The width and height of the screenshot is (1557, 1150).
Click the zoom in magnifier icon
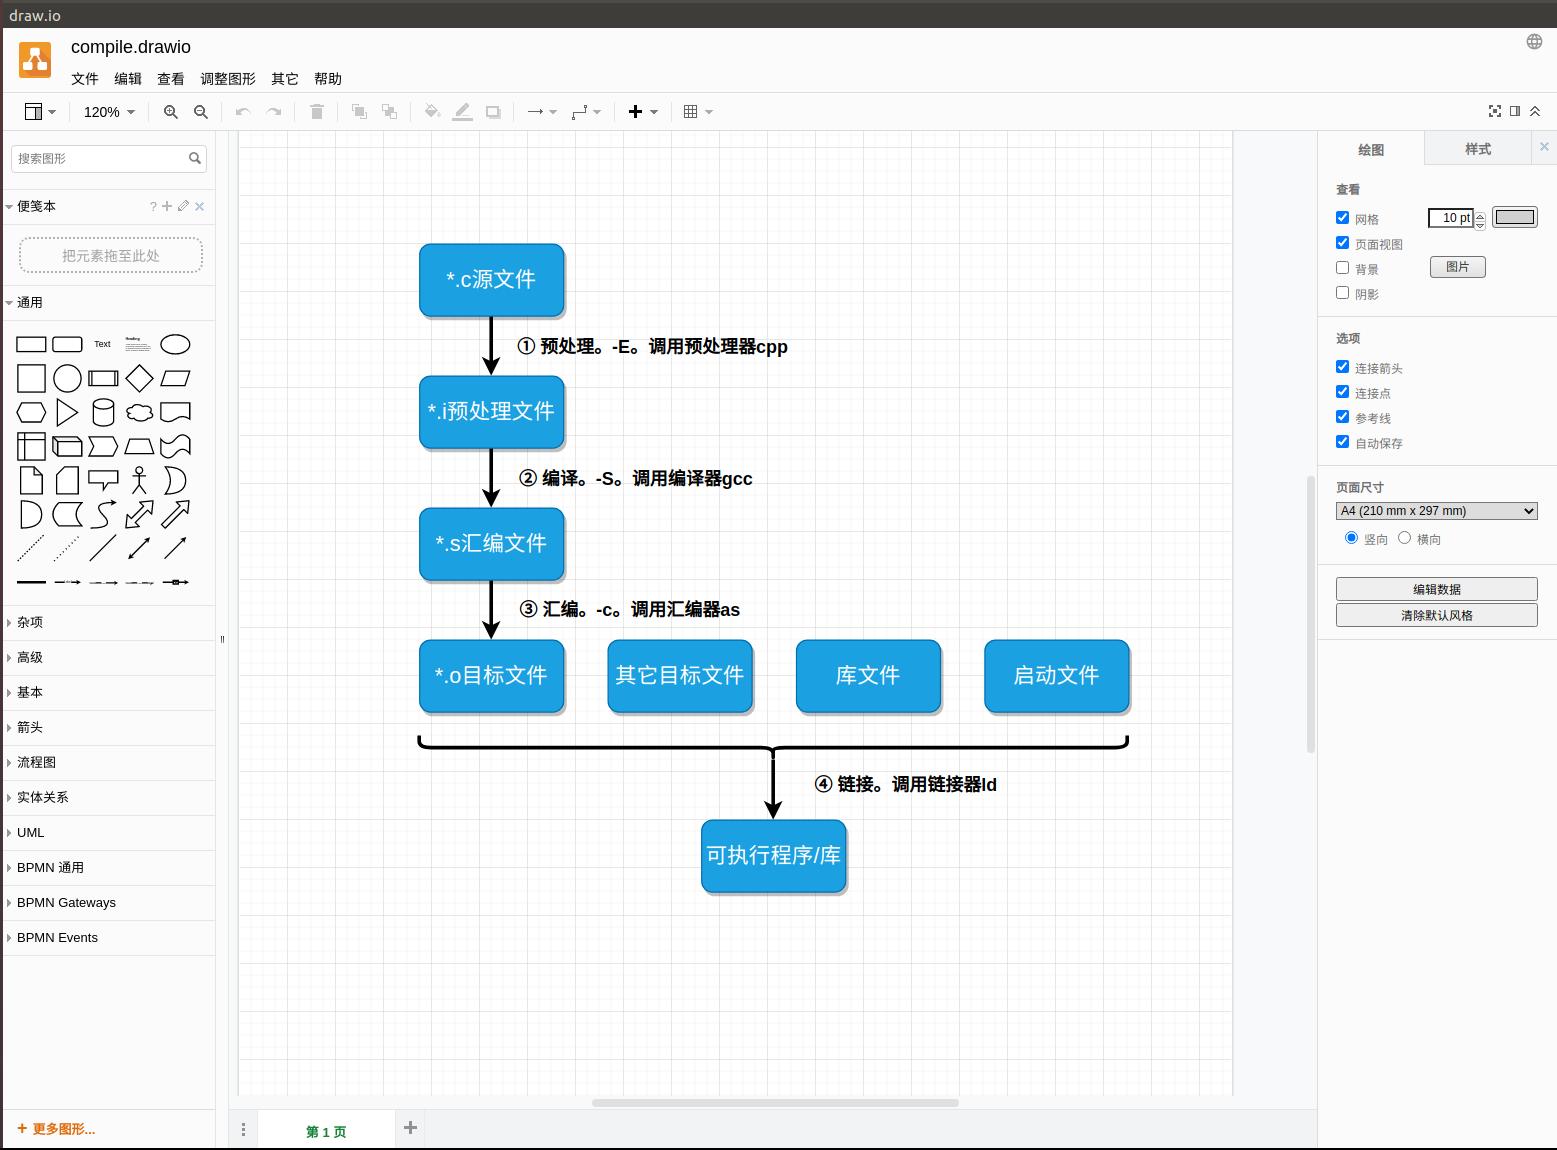[171, 112]
